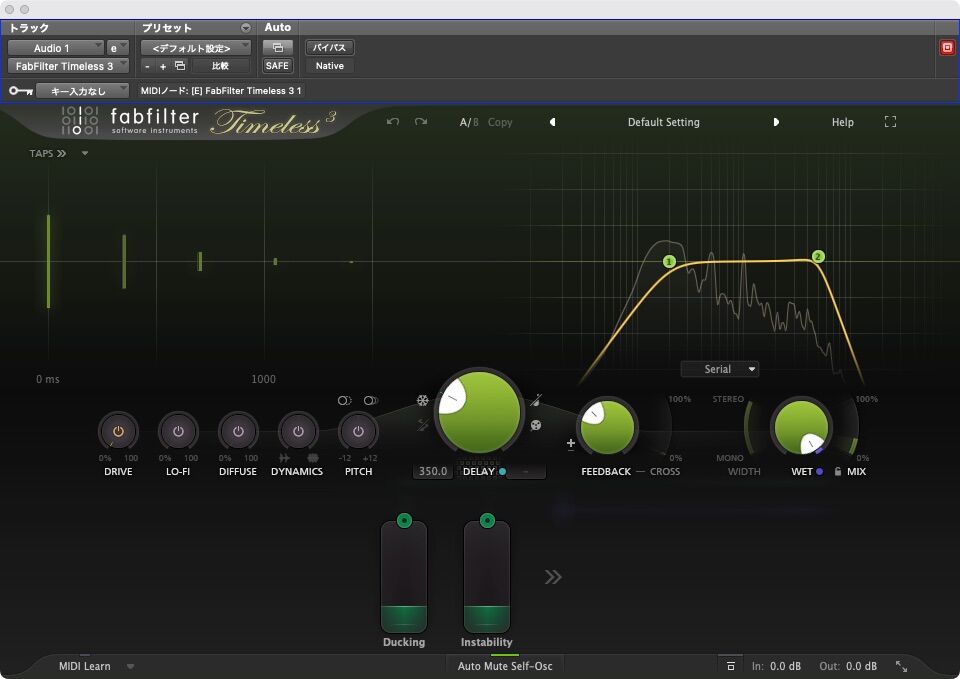This screenshot has height=679, width=960.
Task: Toggle the A/B state switch
Action: pyautogui.click(x=469, y=122)
